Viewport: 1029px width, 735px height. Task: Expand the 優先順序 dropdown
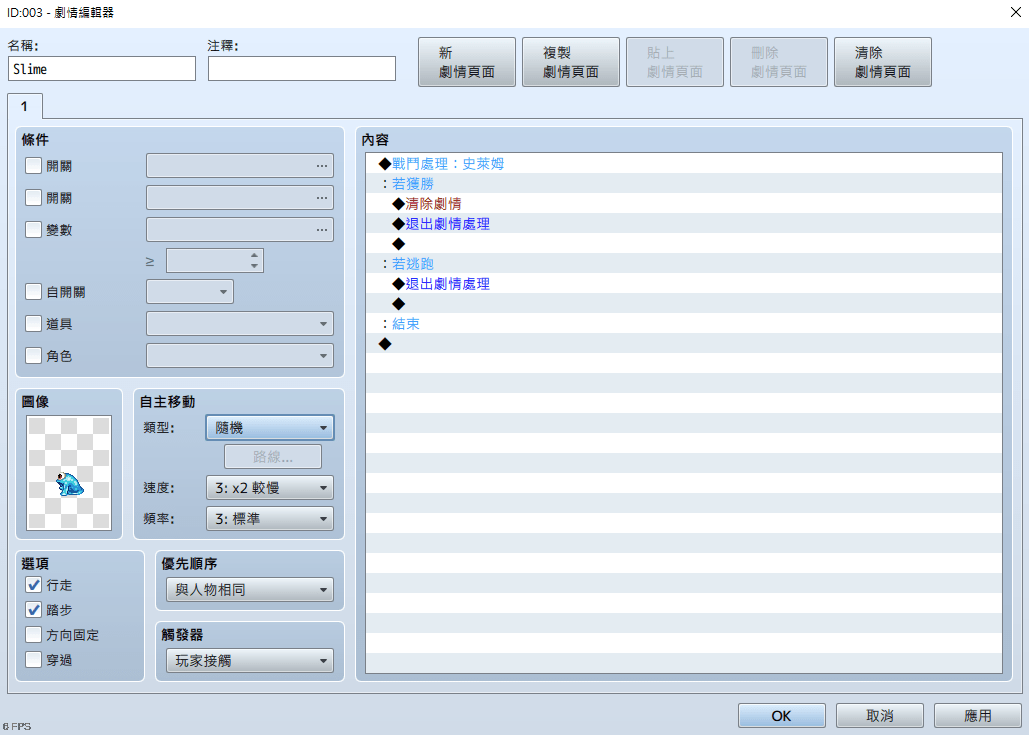pyautogui.click(x=249, y=590)
